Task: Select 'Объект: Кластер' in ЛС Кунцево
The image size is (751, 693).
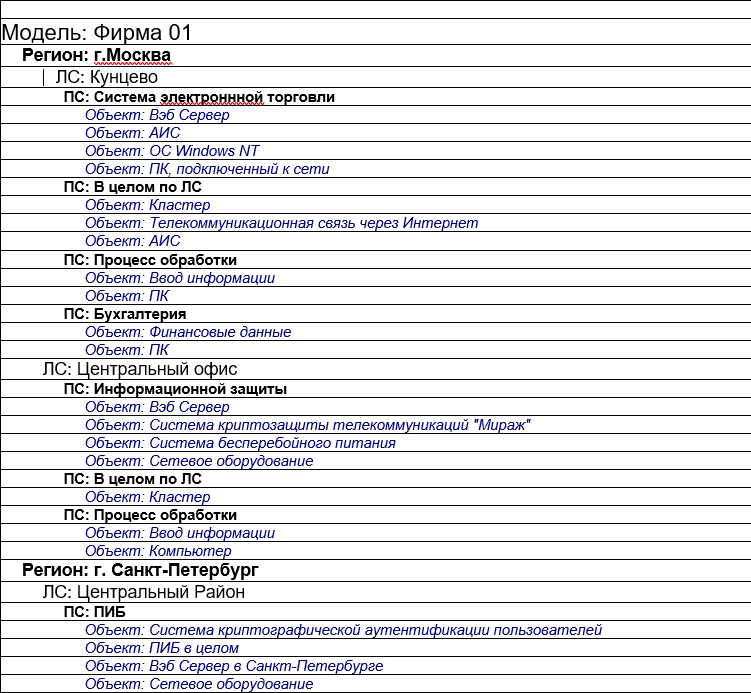Action: 148,205
